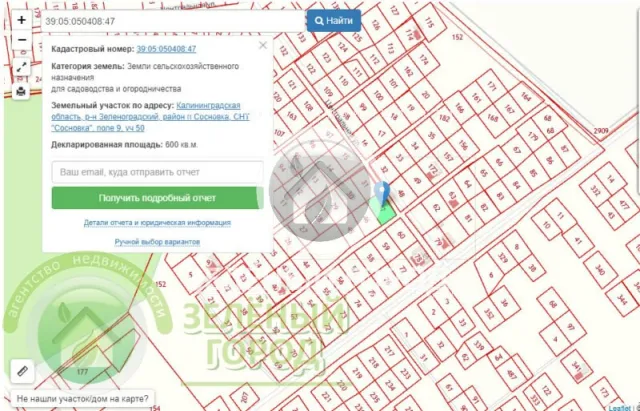This screenshot has height=411, width=640.
Task: Select parcel labeled 164
Action: pos(526,97)
